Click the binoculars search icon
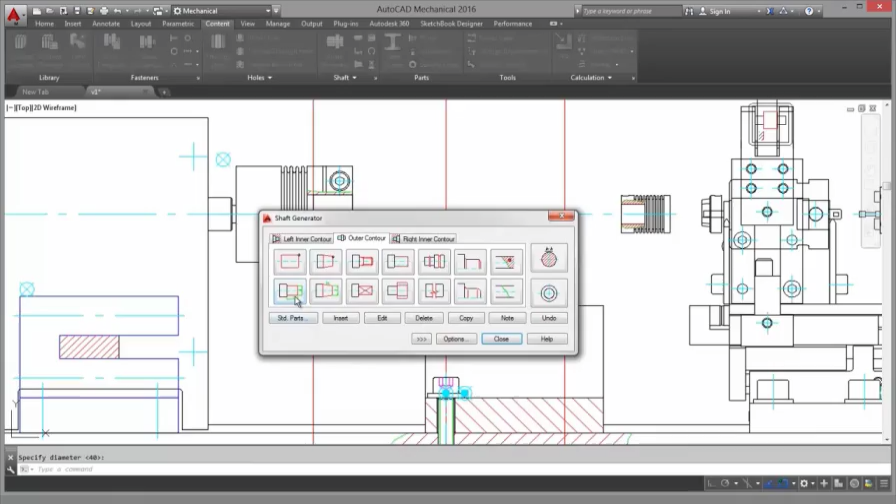Screen dimensions: 896x504 [689, 11]
